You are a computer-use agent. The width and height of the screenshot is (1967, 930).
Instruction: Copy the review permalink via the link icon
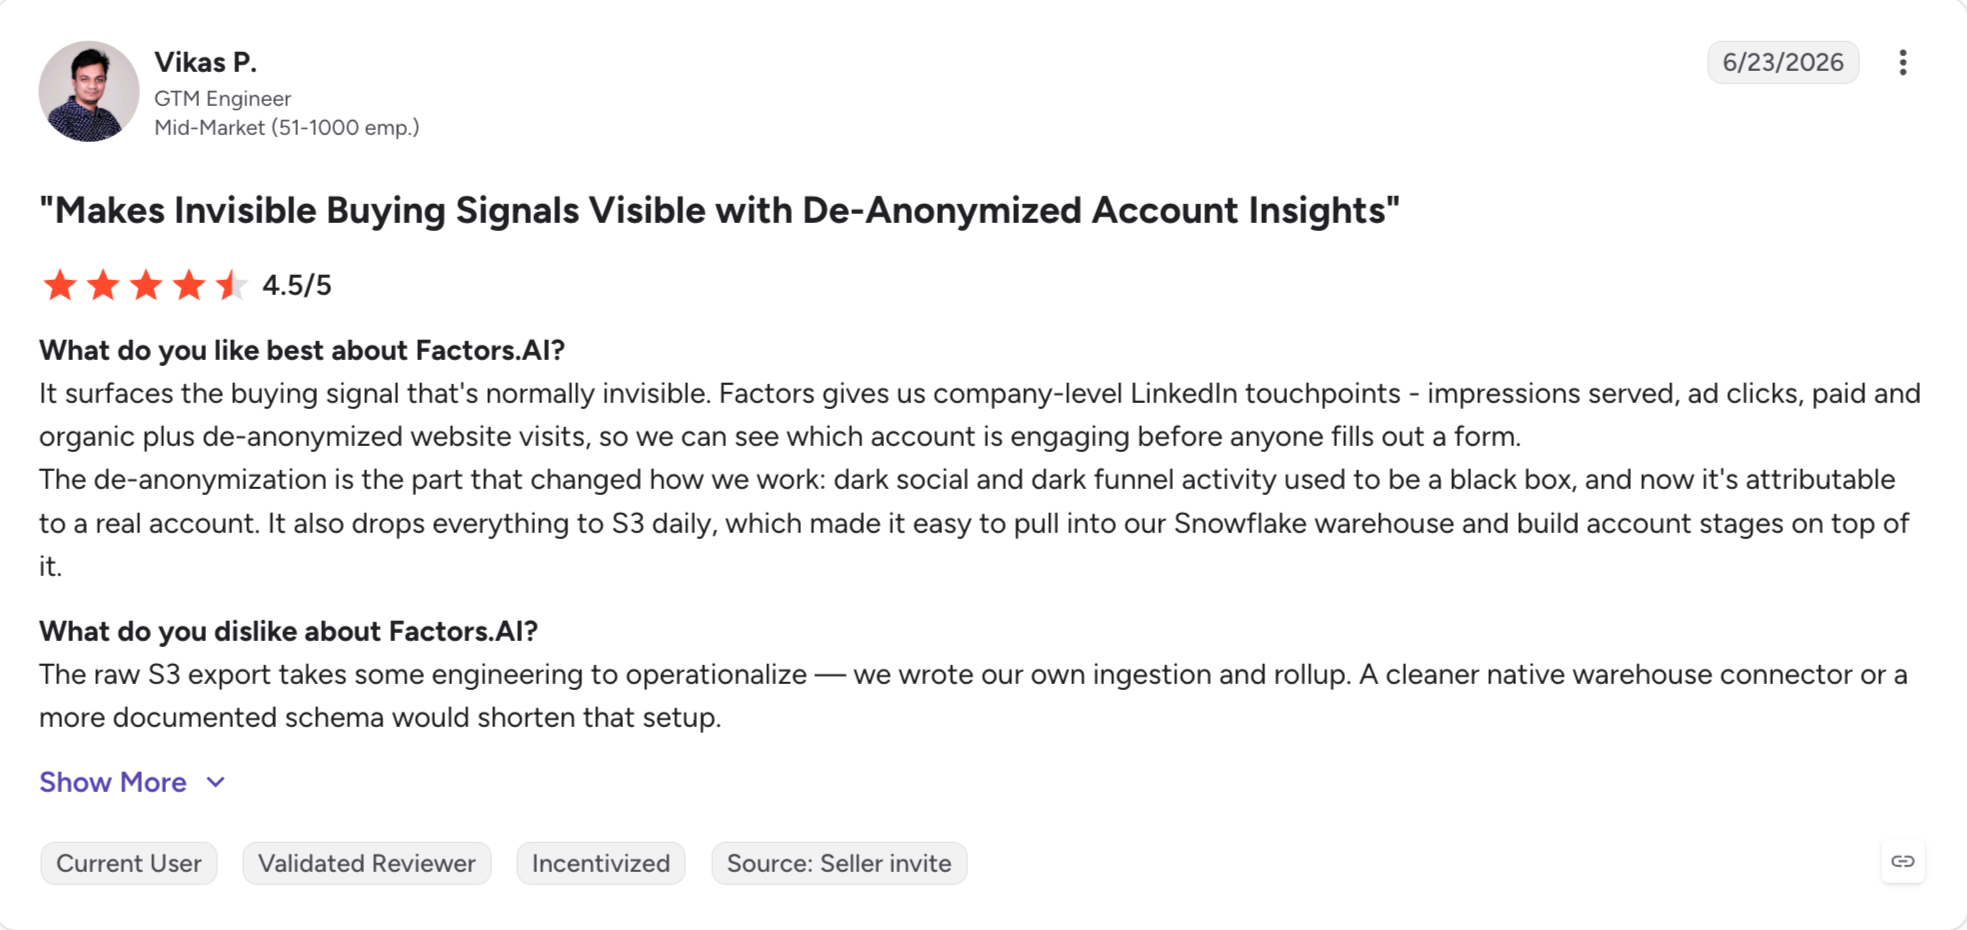[x=1902, y=861]
